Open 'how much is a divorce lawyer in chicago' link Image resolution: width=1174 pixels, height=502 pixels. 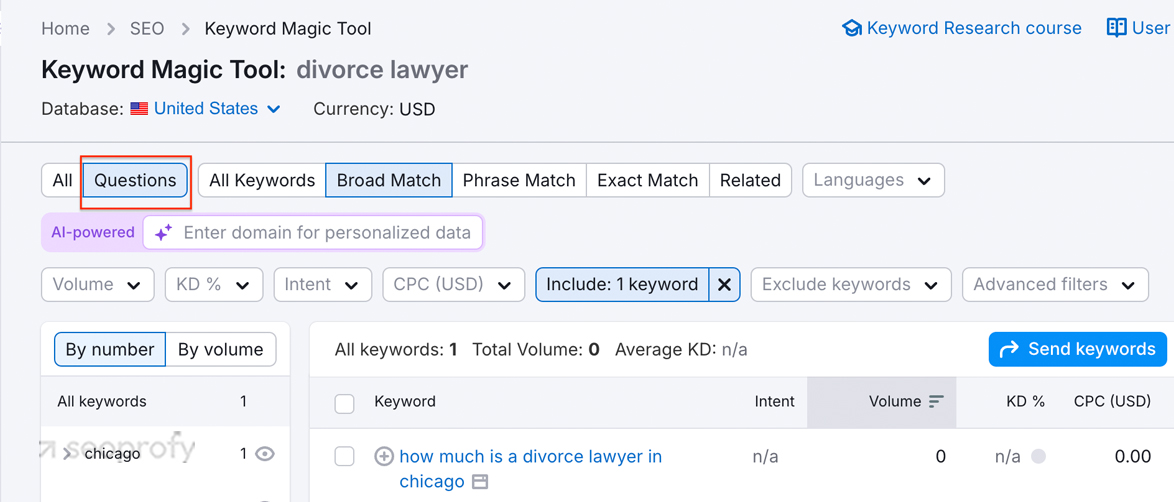point(530,468)
